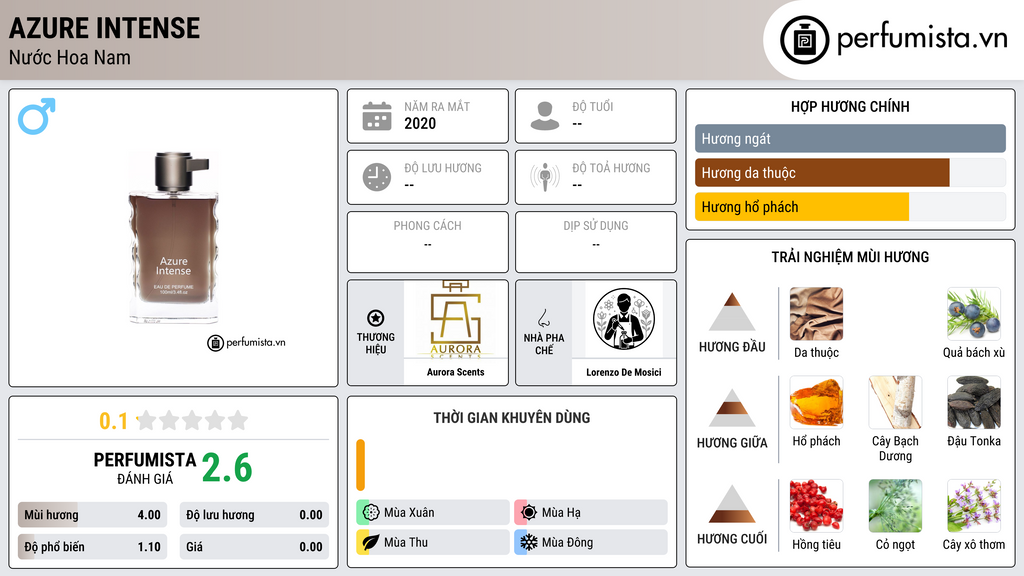This screenshot has height=576, width=1024.
Task: Select the Hổ phách note image
Action: tap(816, 402)
